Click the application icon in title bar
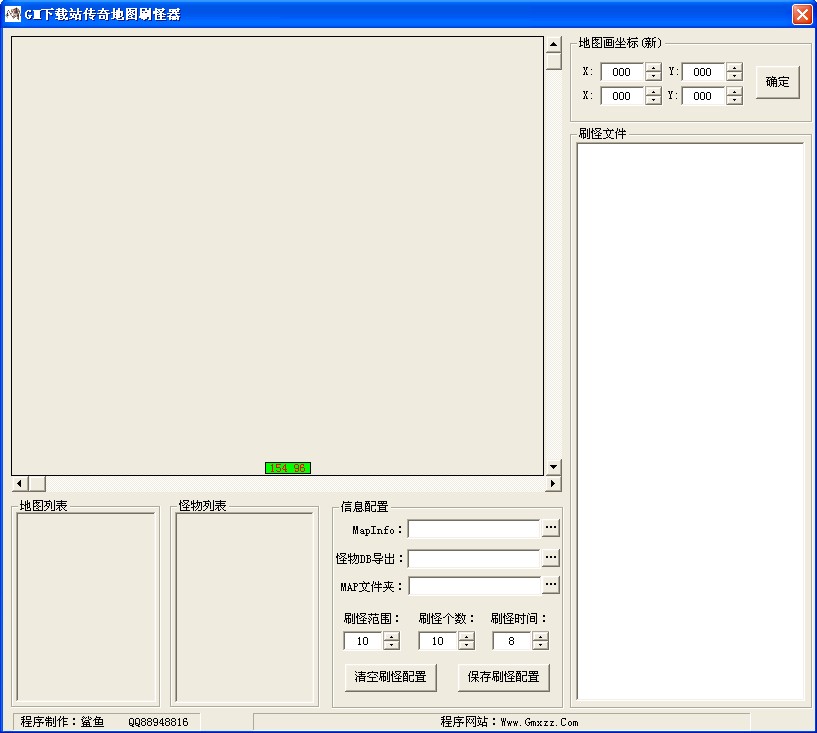The height and width of the screenshot is (733, 817). pos(13,14)
